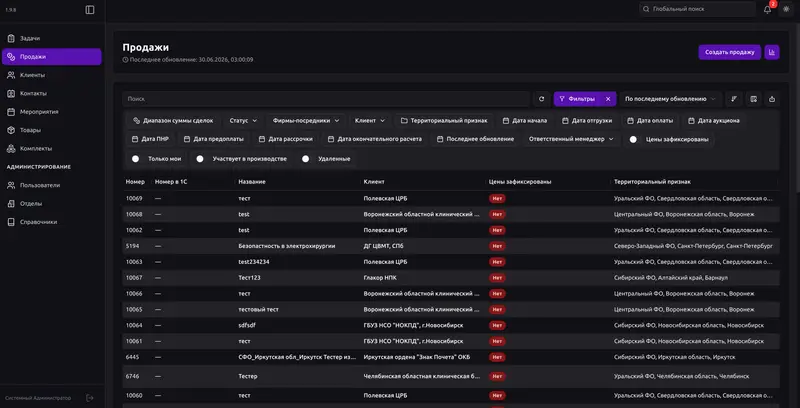Viewport: 800px width, 408px height.
Task: Open Территориальный признак filter
Action: [444, 121]
